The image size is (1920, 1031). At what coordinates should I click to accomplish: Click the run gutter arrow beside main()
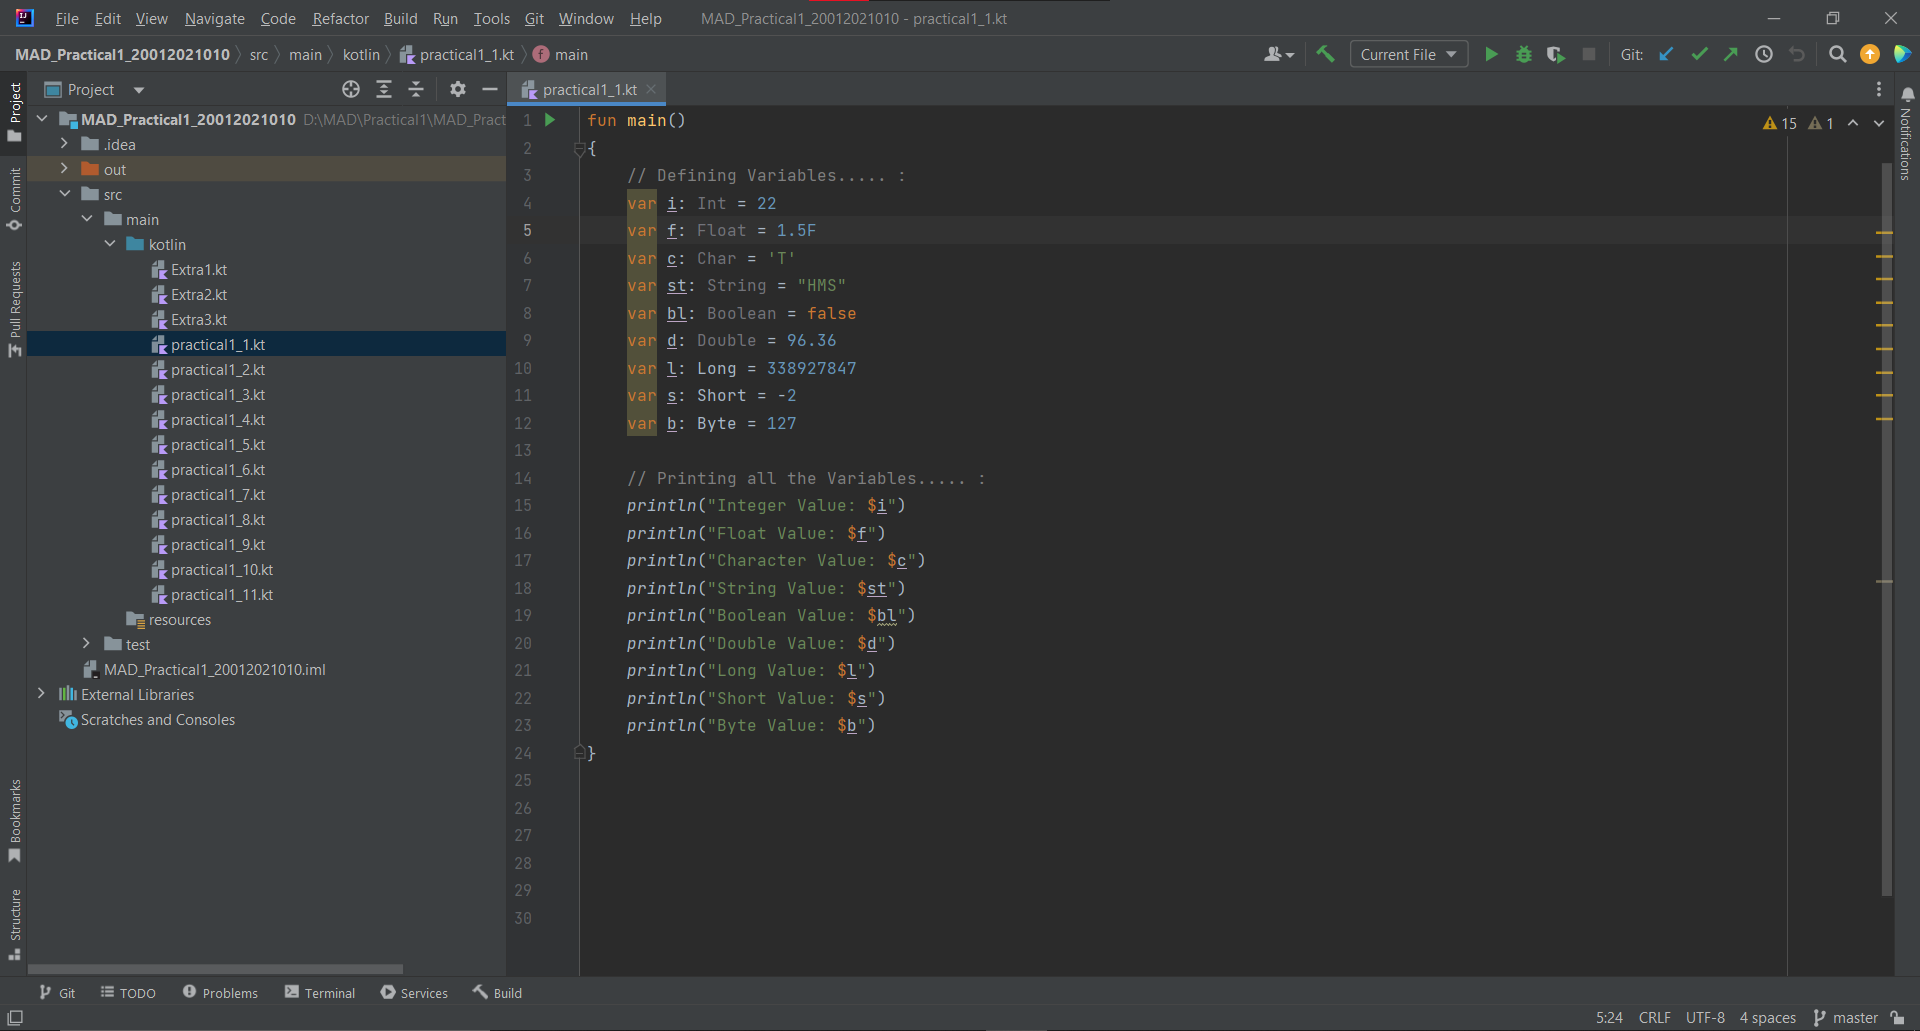tap(550, 120)
